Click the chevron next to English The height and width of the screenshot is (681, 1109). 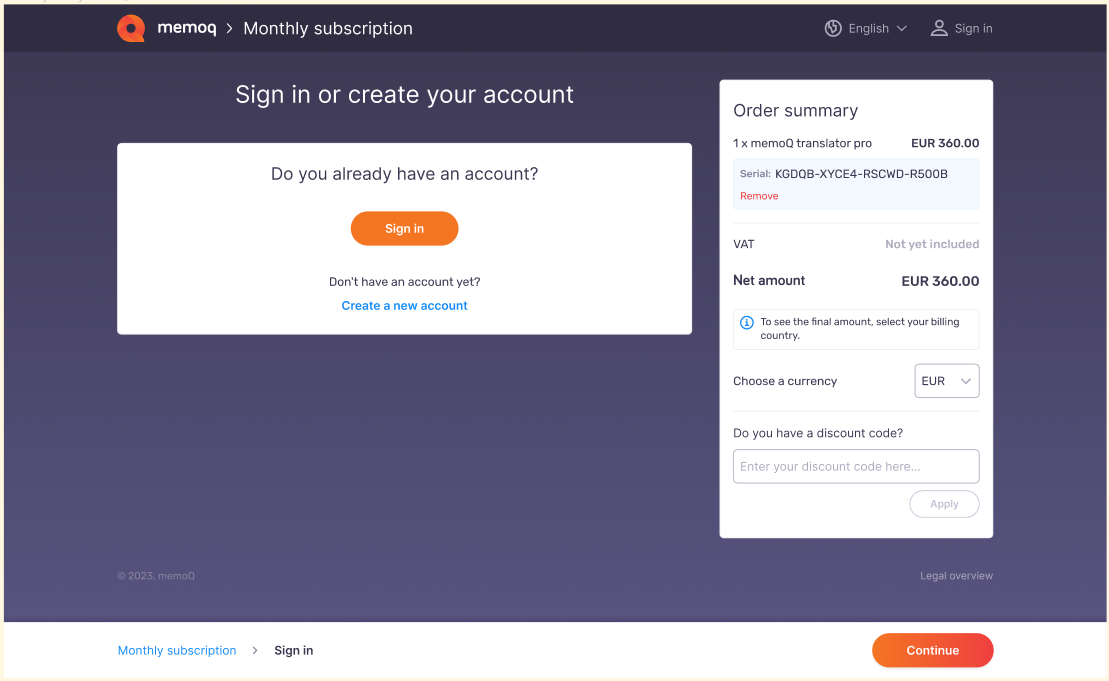pos(902,28)
